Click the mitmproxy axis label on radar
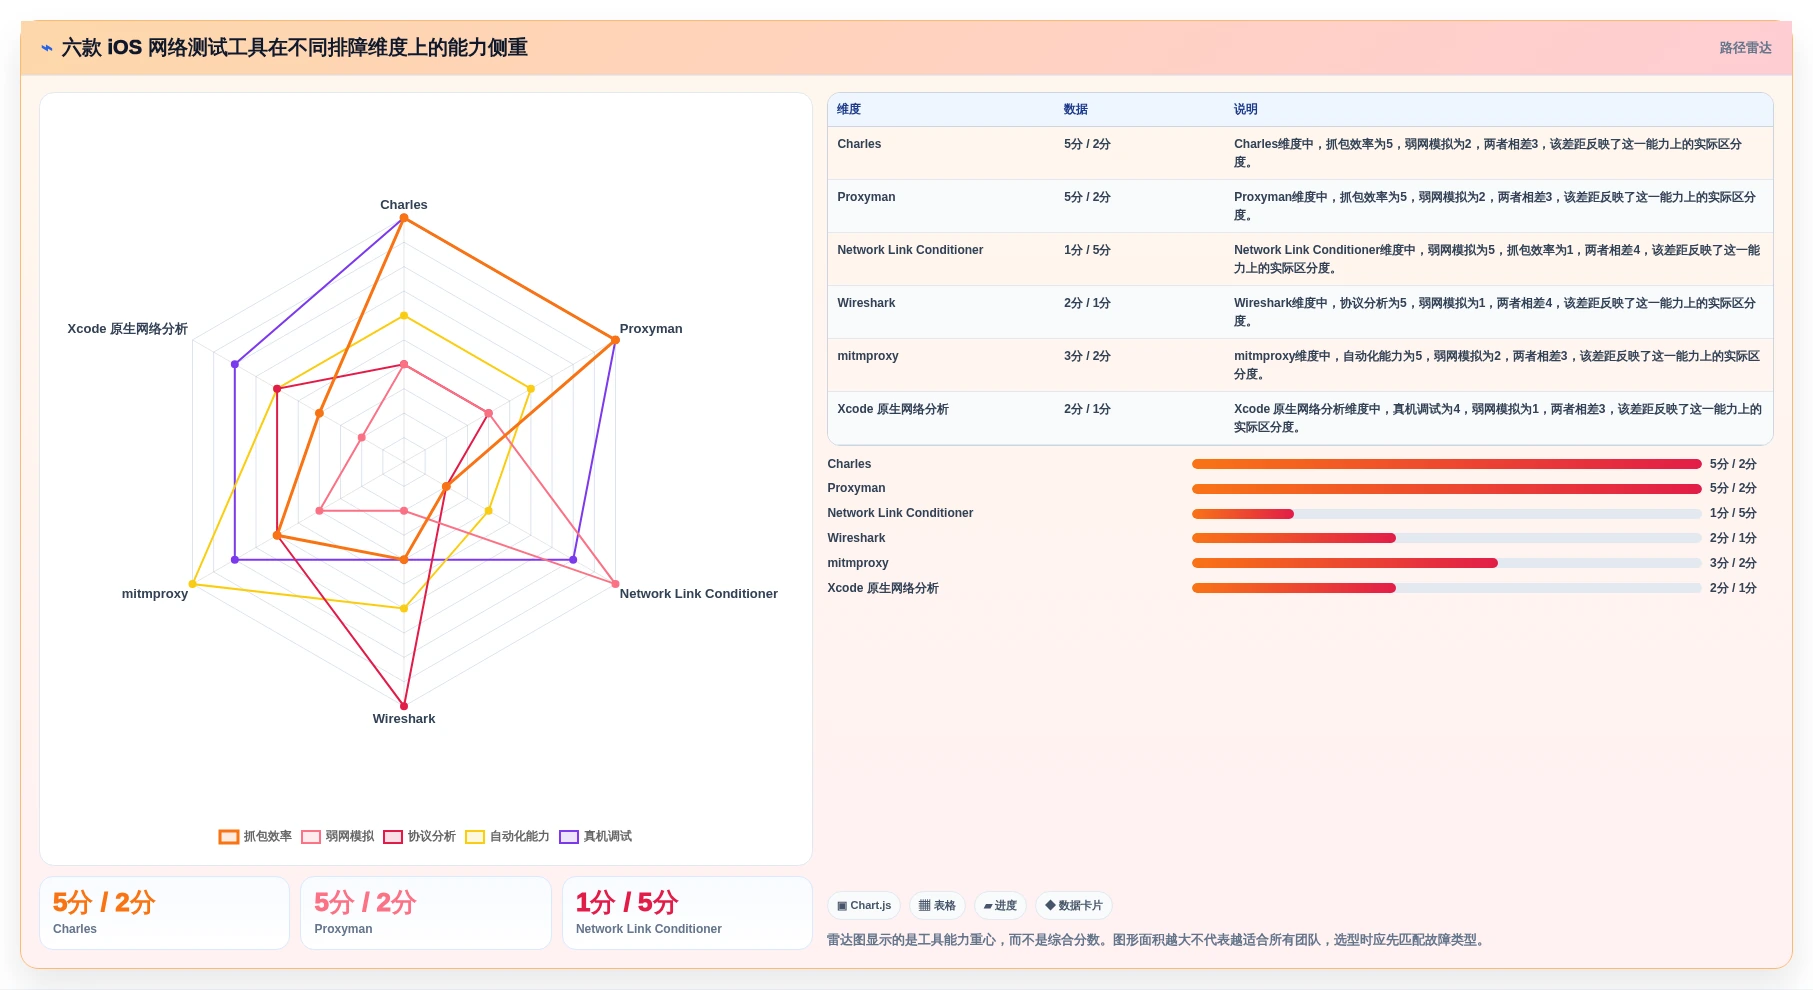 (155, 594)
